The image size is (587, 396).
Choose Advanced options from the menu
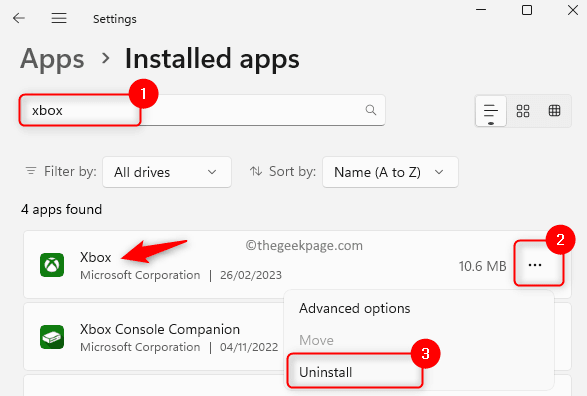coord(355,308)
